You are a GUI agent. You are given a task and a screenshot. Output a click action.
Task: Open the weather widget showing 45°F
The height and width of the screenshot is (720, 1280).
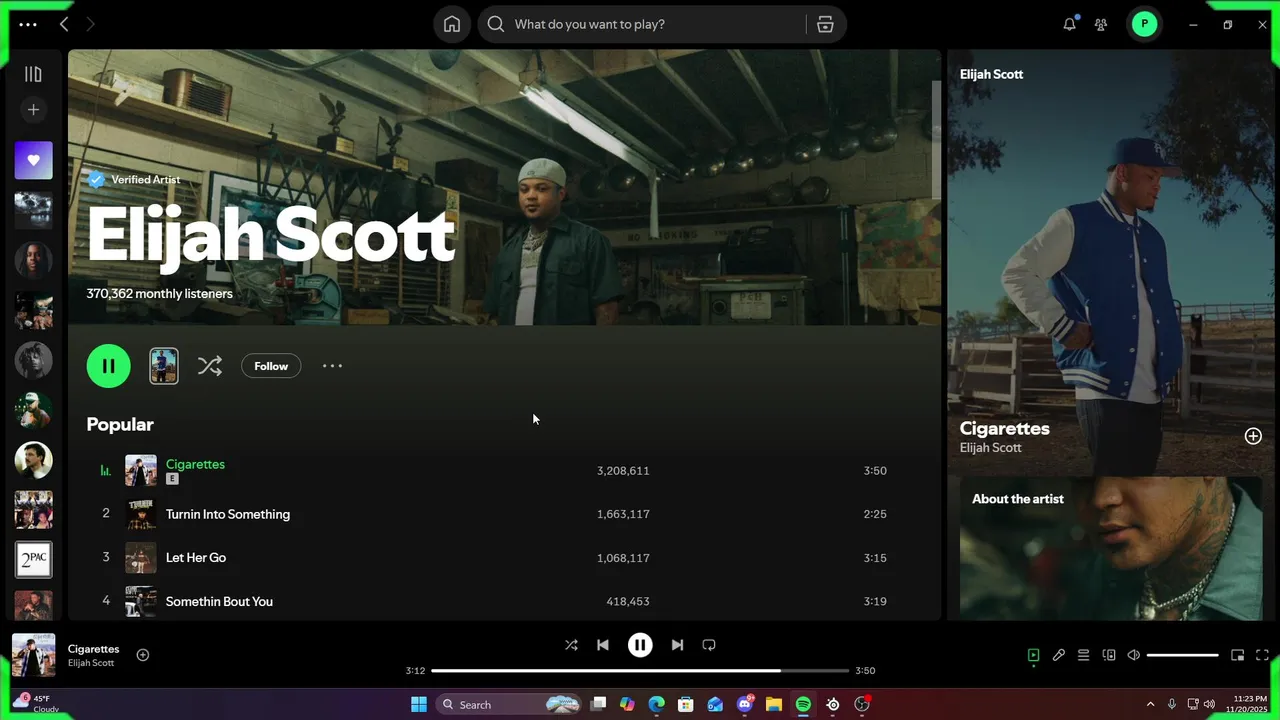36,704
